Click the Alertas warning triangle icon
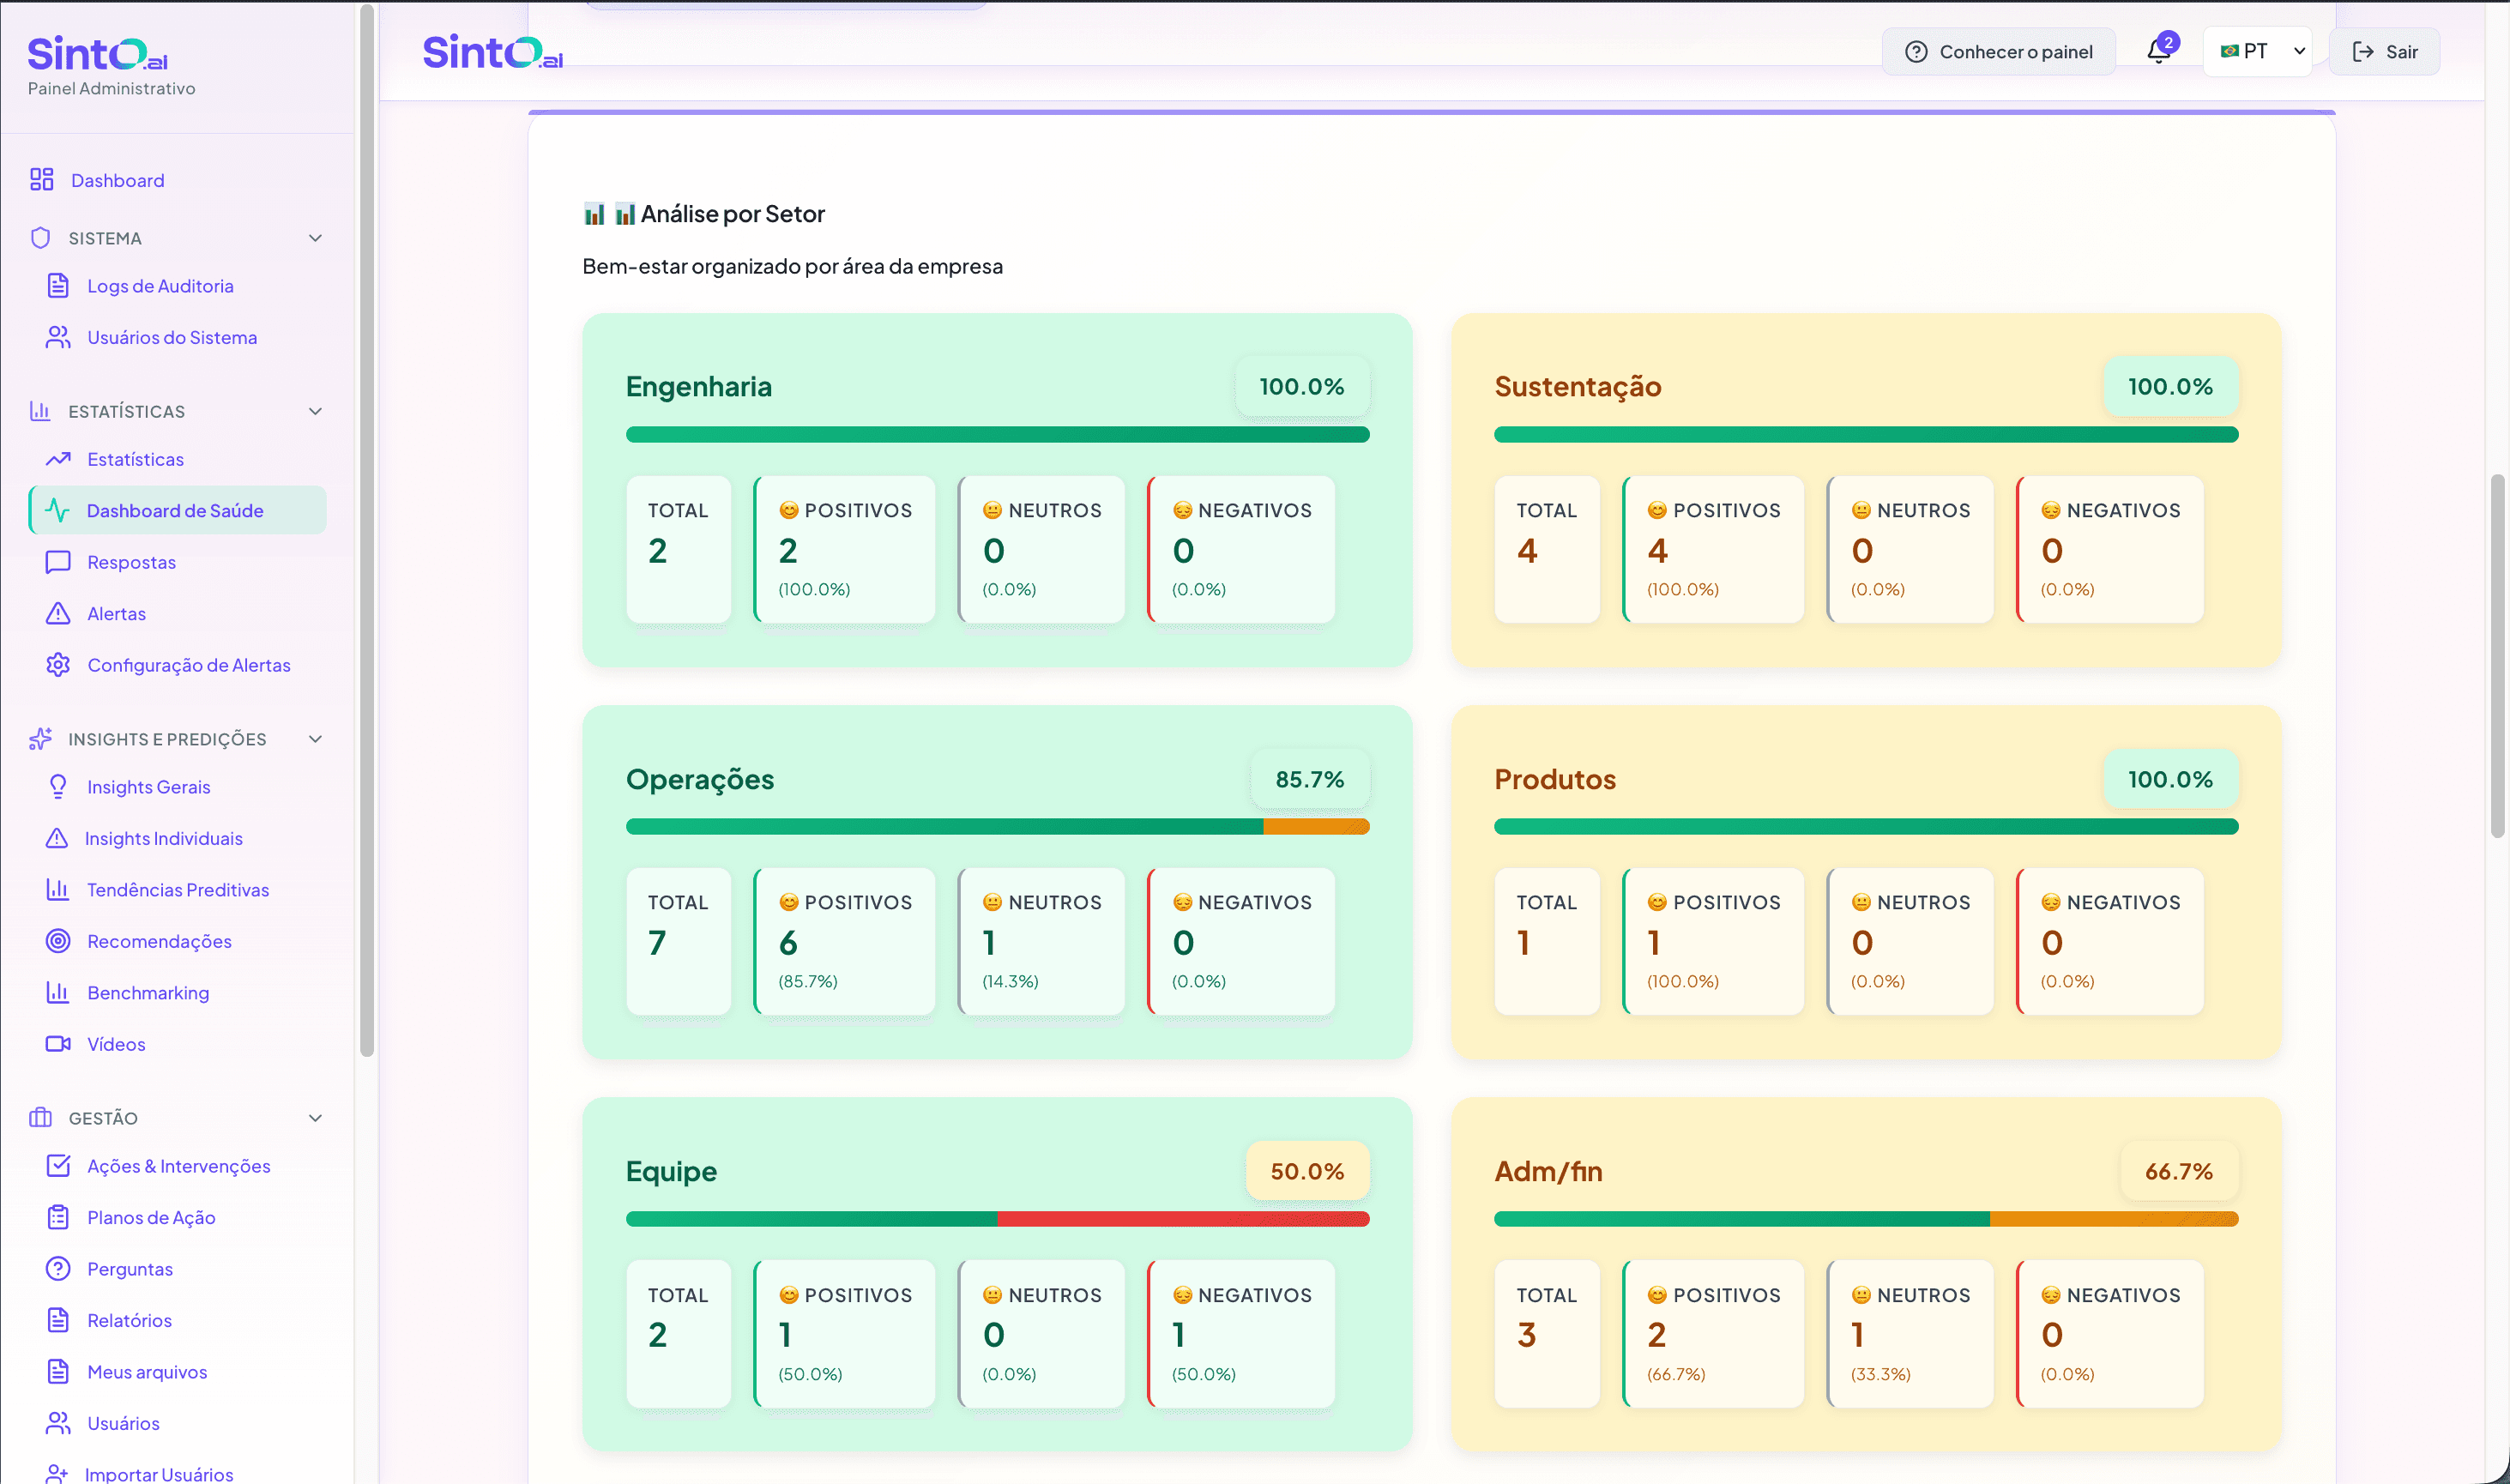 coord(58,614)
